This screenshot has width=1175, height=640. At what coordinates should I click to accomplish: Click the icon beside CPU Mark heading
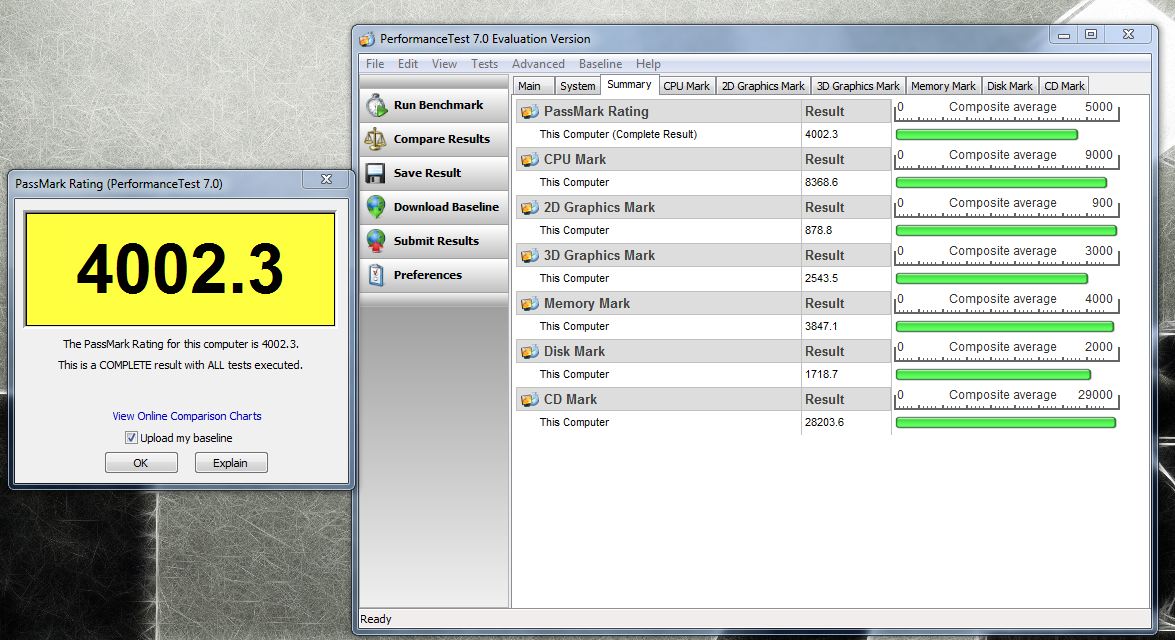click(530, 160)
